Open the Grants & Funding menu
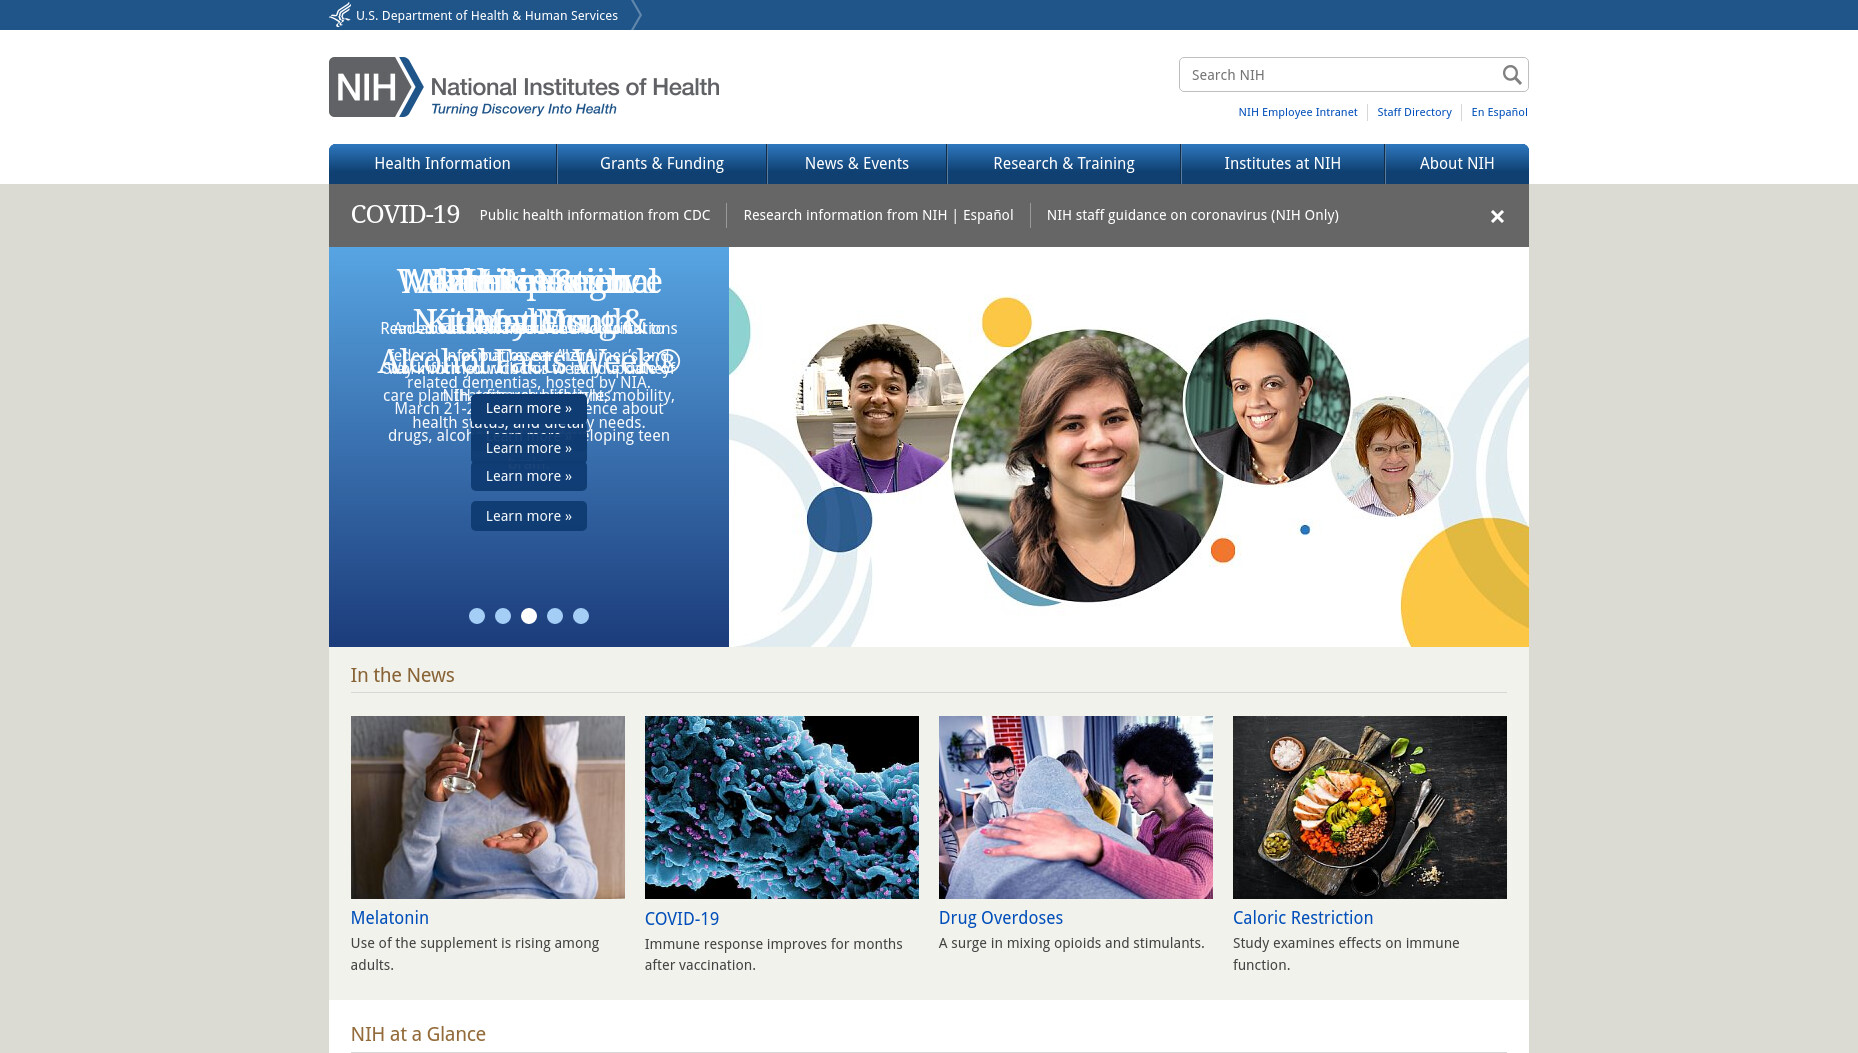This screenshot has width=1858, height=1053. pyautogui.click(x=662, y=164)
